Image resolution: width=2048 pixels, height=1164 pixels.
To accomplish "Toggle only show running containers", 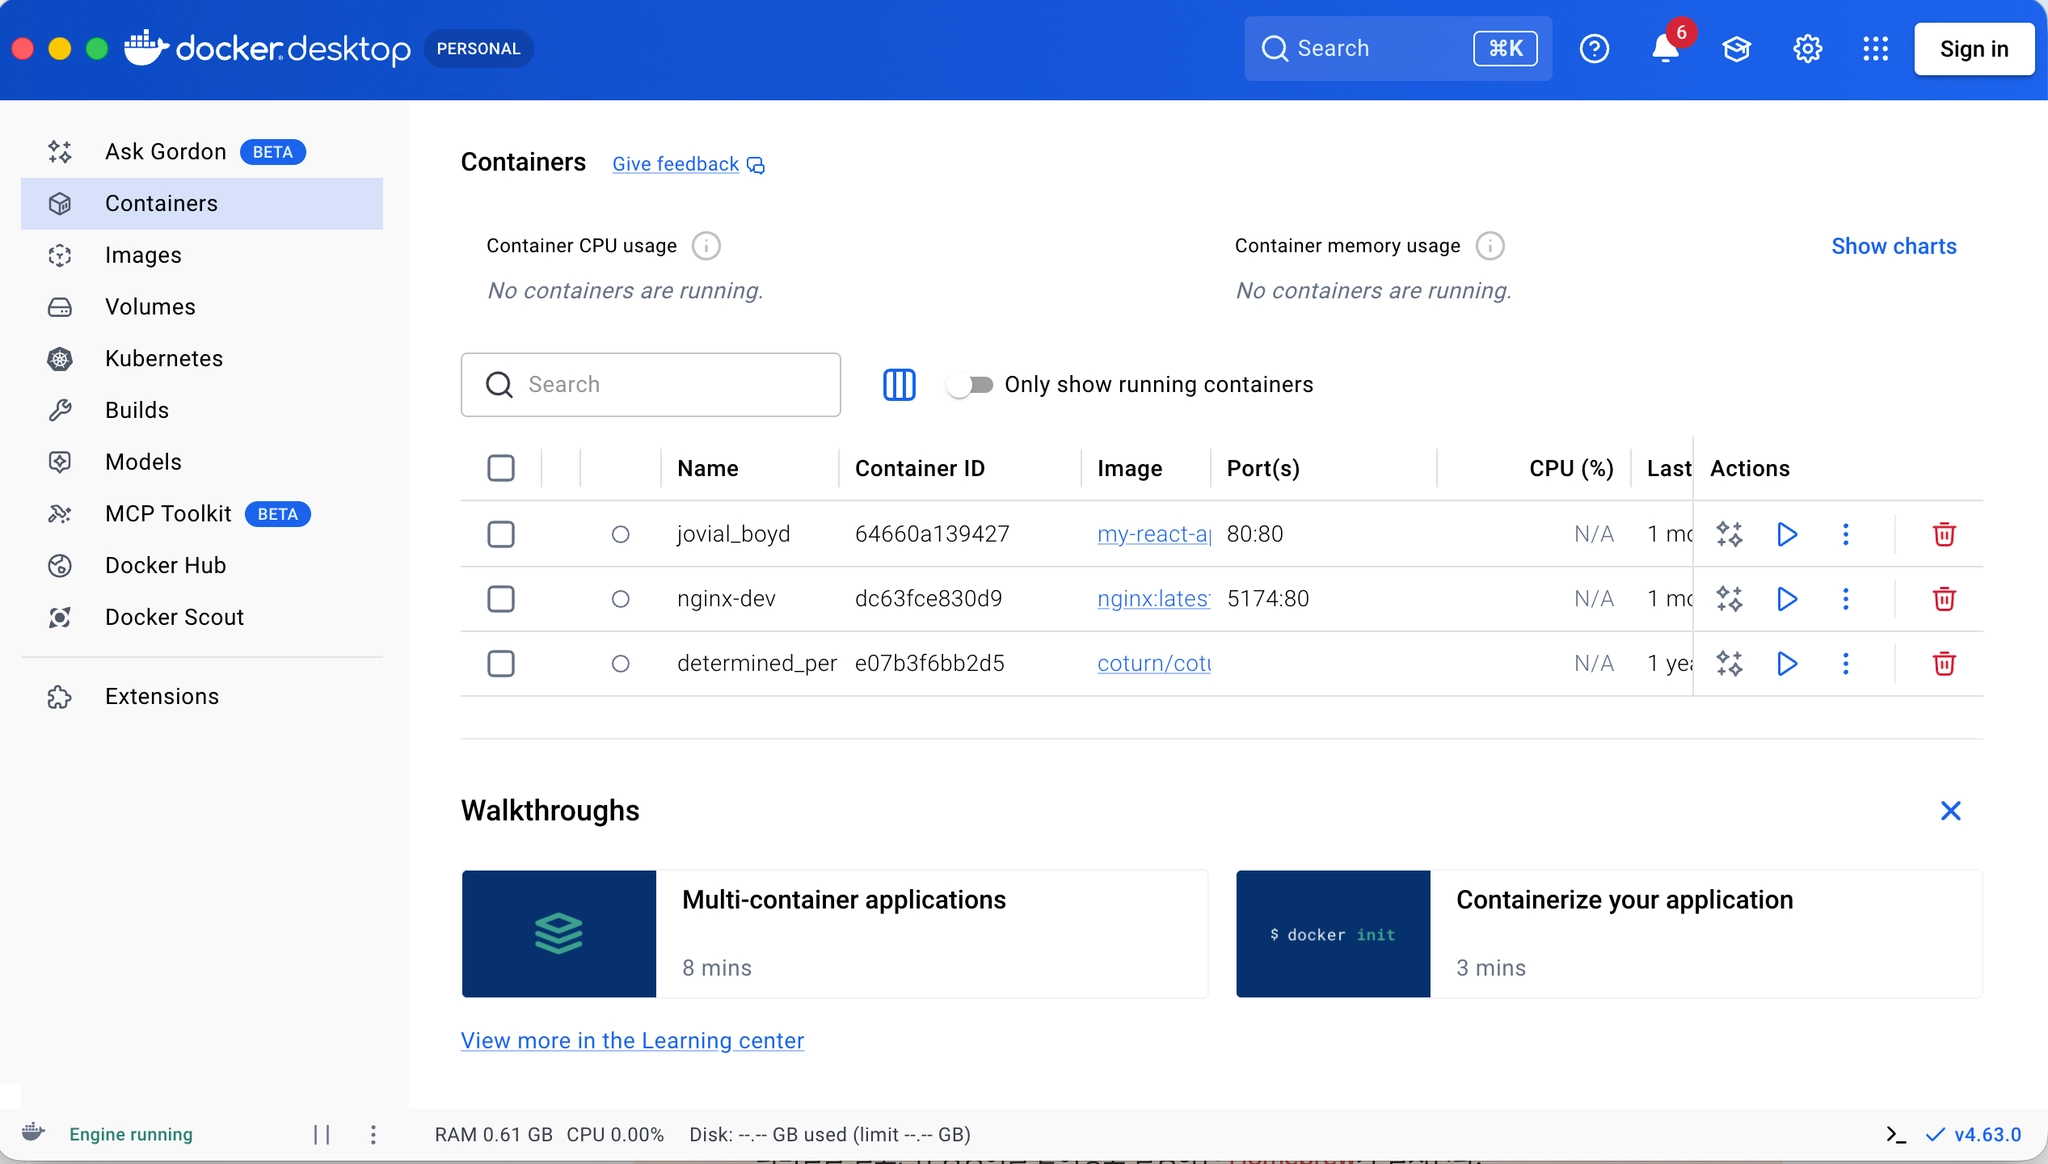I will tap(969, 385).
